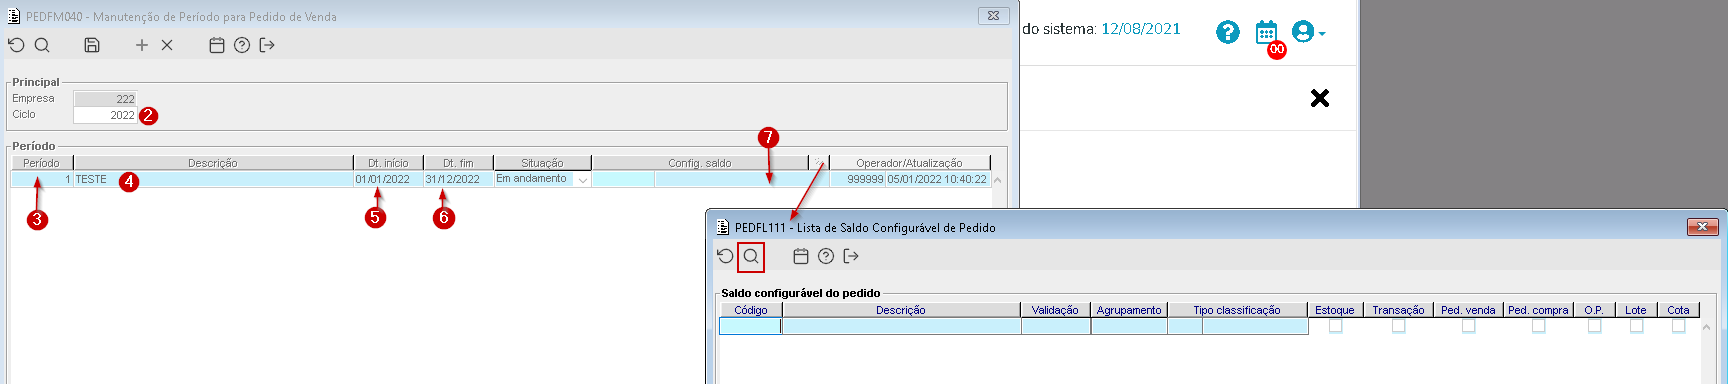The width and height of the screenshot is (1728, 384).
Task: Click the 31/12/2022 end date cell
Action: (x=458, y=180)
